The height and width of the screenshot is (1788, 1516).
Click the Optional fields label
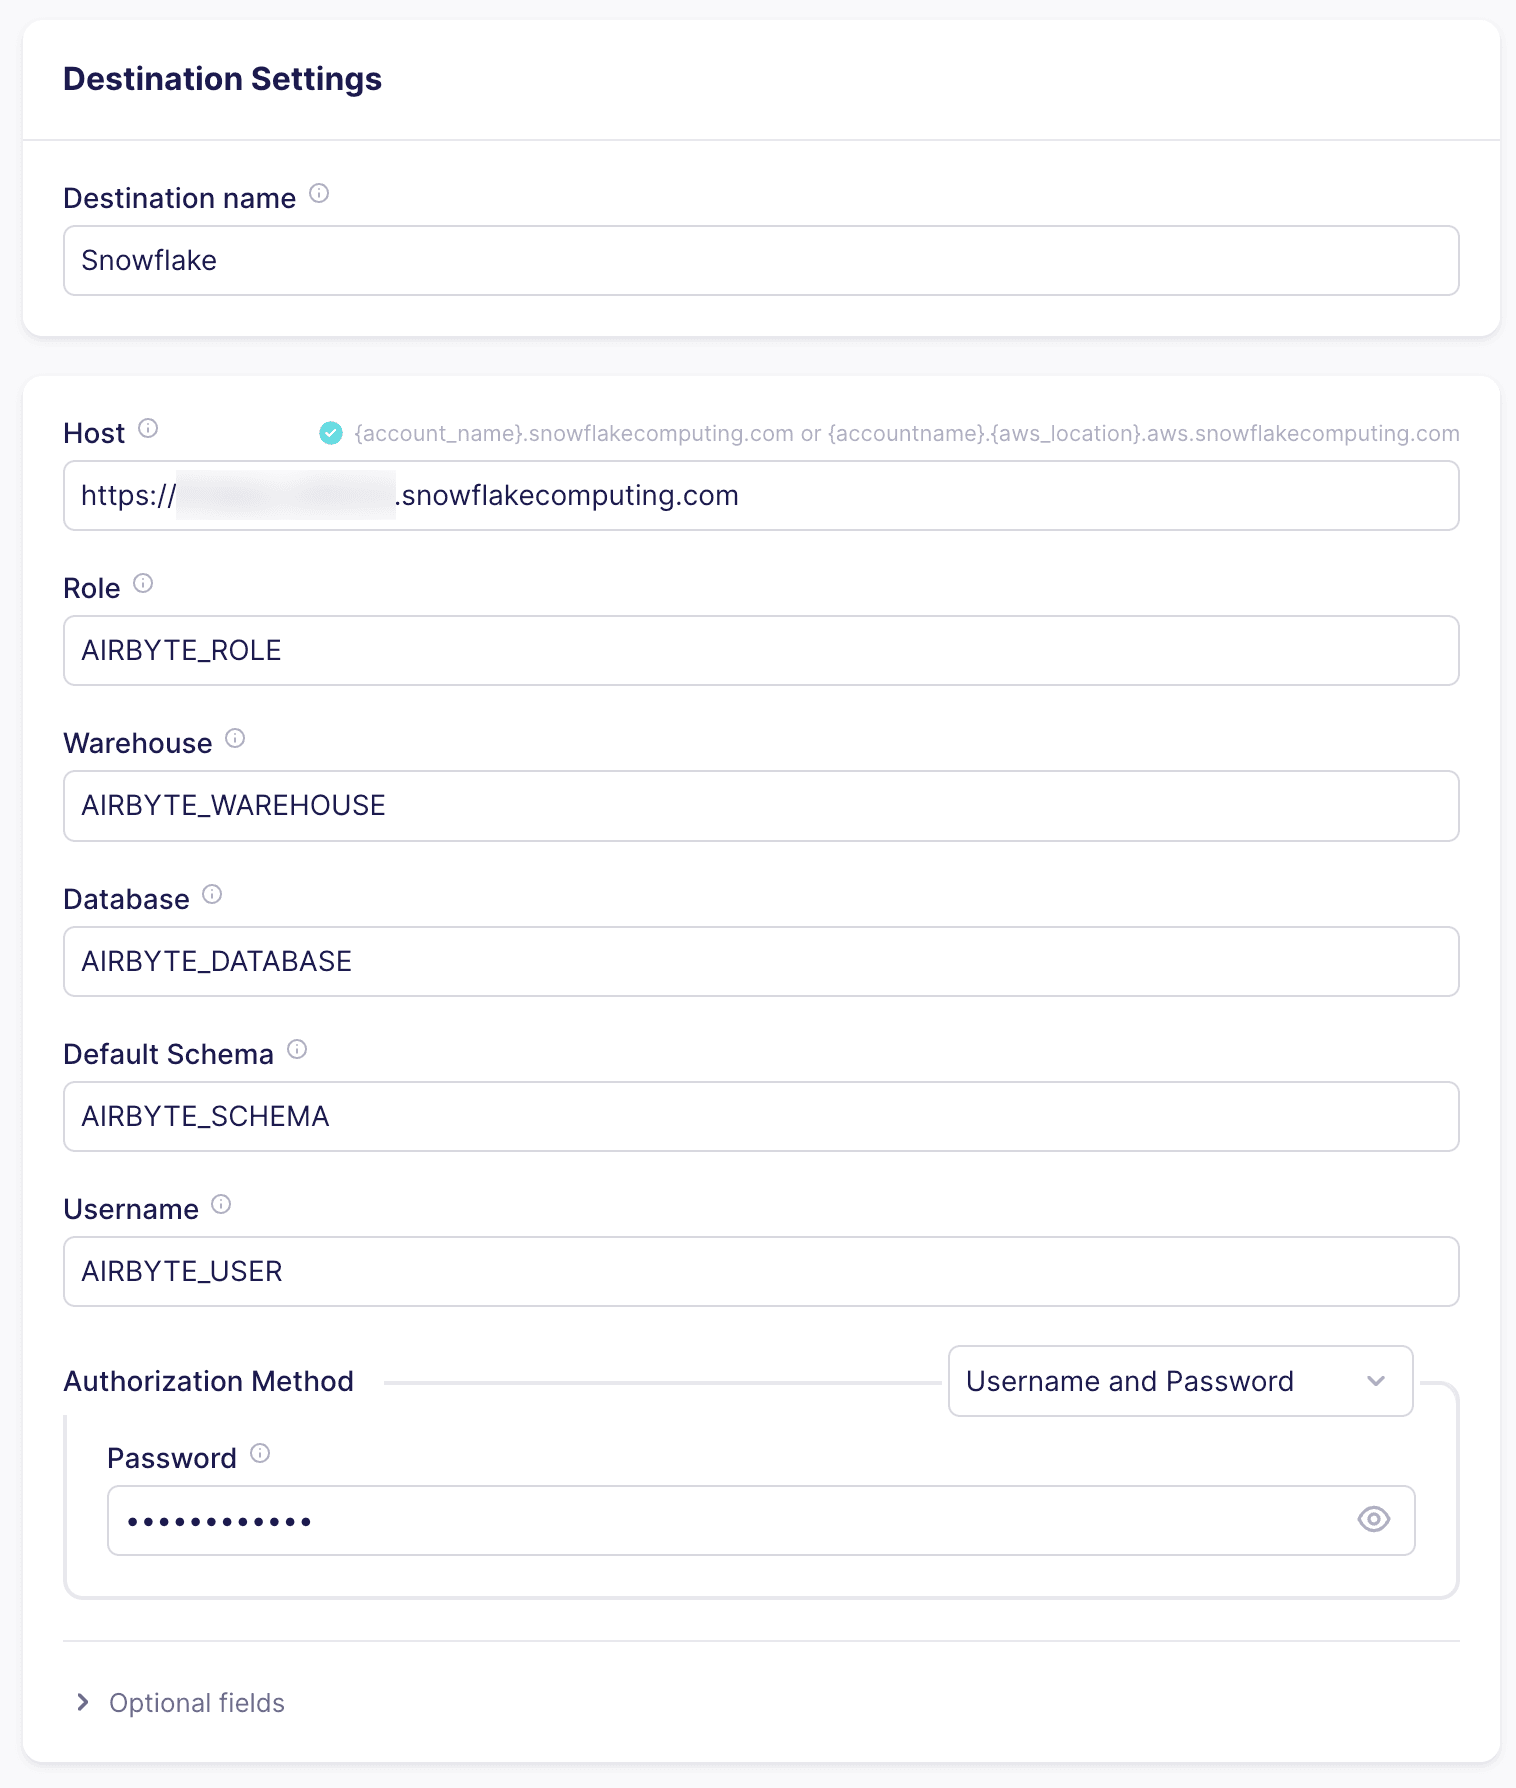coord(196,1702)
